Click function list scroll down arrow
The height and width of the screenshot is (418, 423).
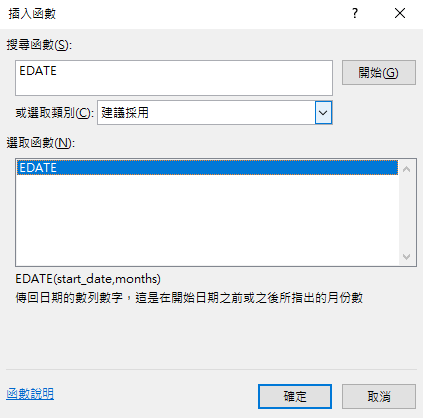pyautogui.click(x=406, y=256)
